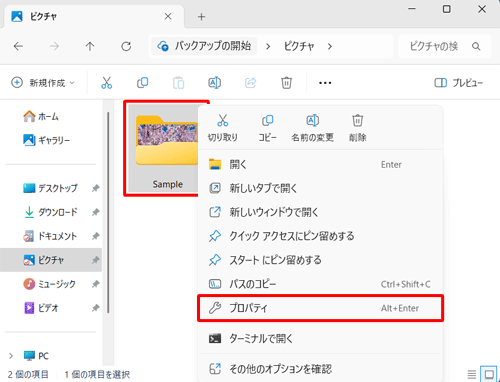
Task: Select ピクチャ in the sidebar
Action: click(x=51, y=260)
